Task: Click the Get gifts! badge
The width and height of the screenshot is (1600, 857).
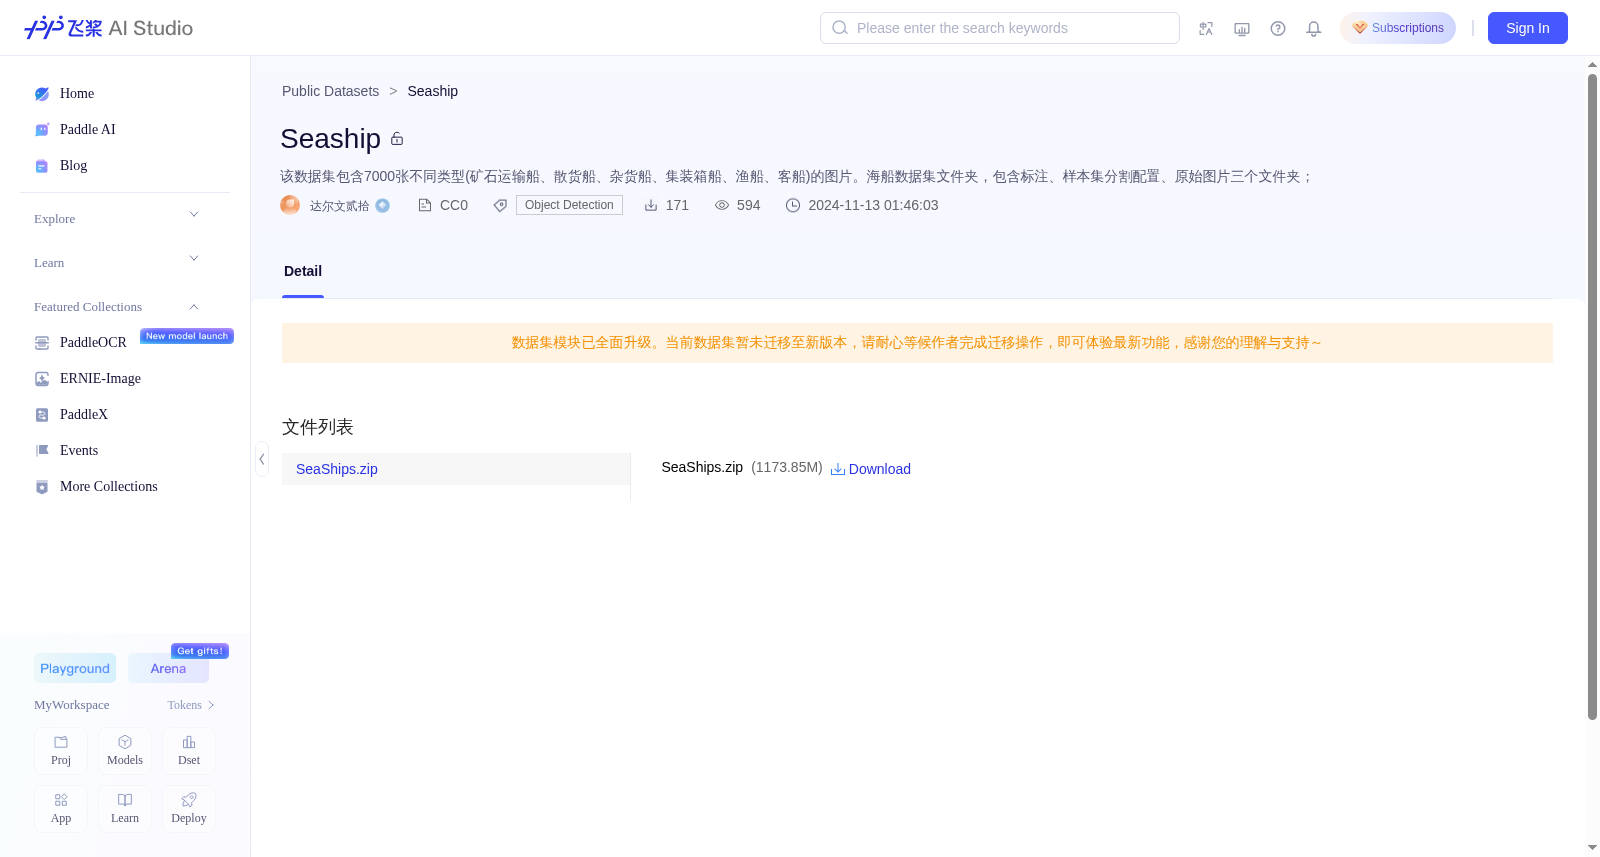Action: (200, 651)
